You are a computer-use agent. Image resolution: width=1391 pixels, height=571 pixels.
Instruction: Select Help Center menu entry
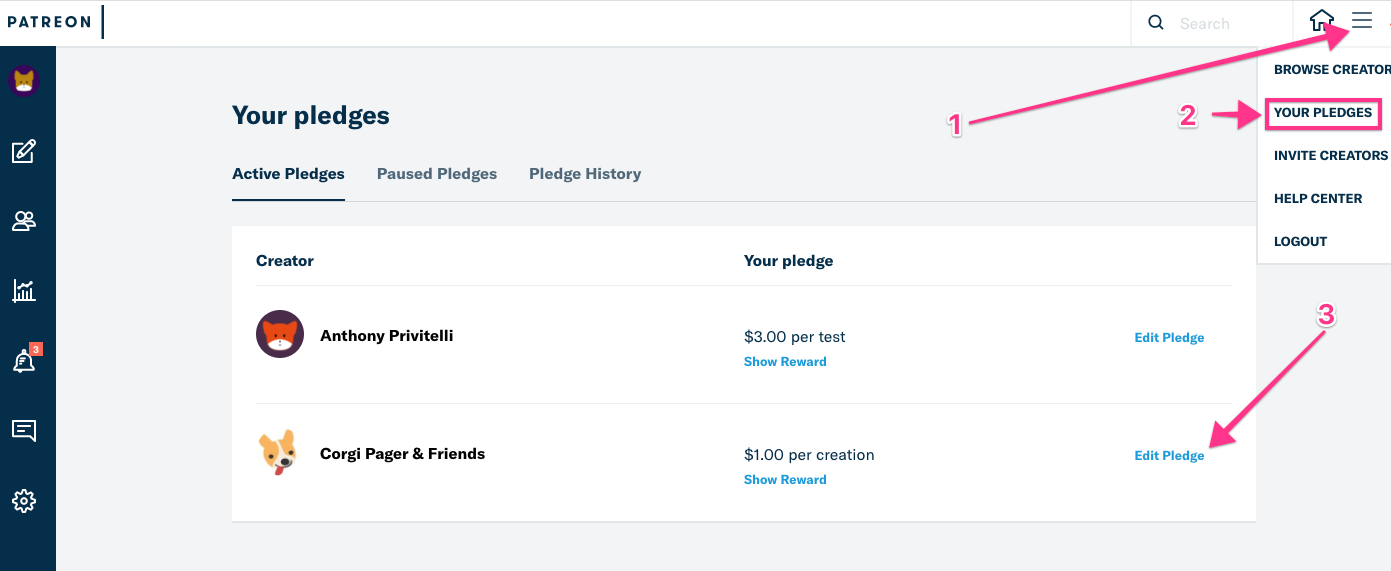point(1318,199)
